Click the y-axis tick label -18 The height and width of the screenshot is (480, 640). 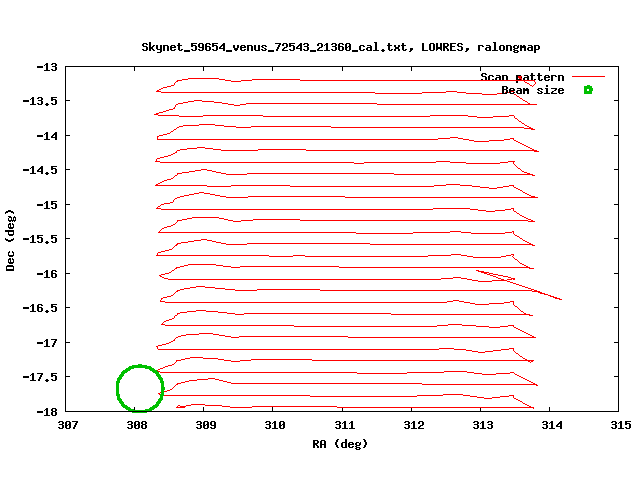click(x=47, y=412)
